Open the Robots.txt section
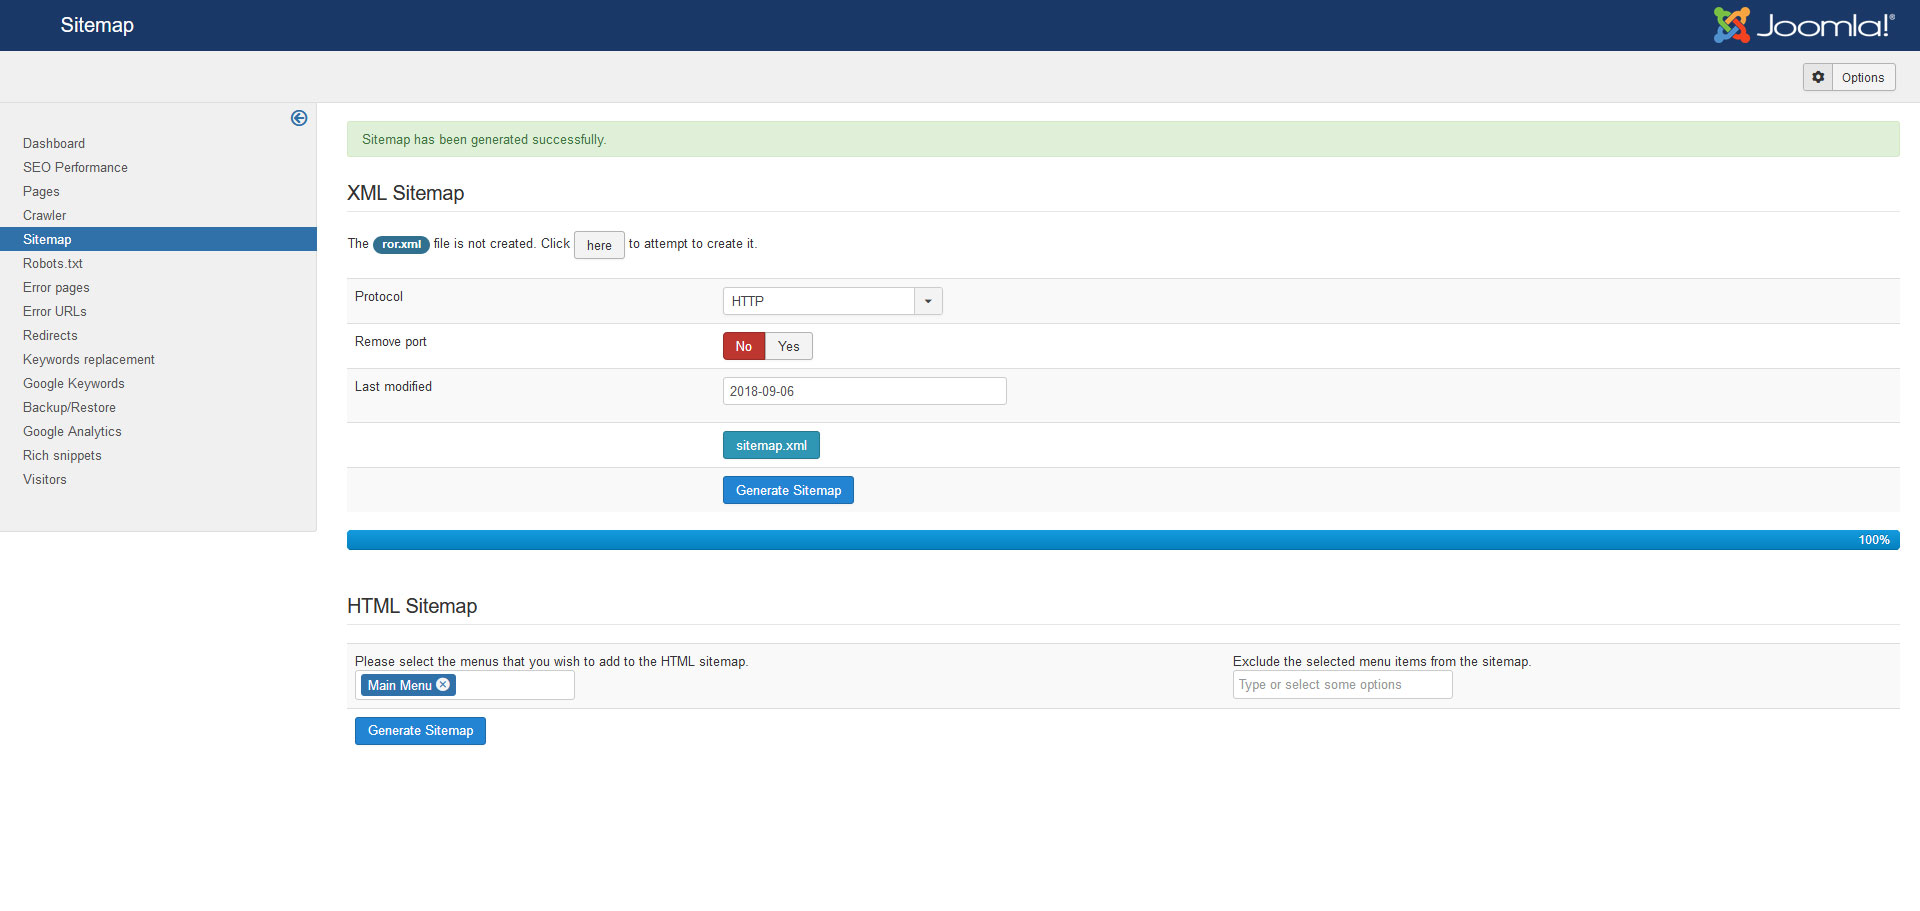Viewport: 1920px width, 911px height. coord(53,263)
